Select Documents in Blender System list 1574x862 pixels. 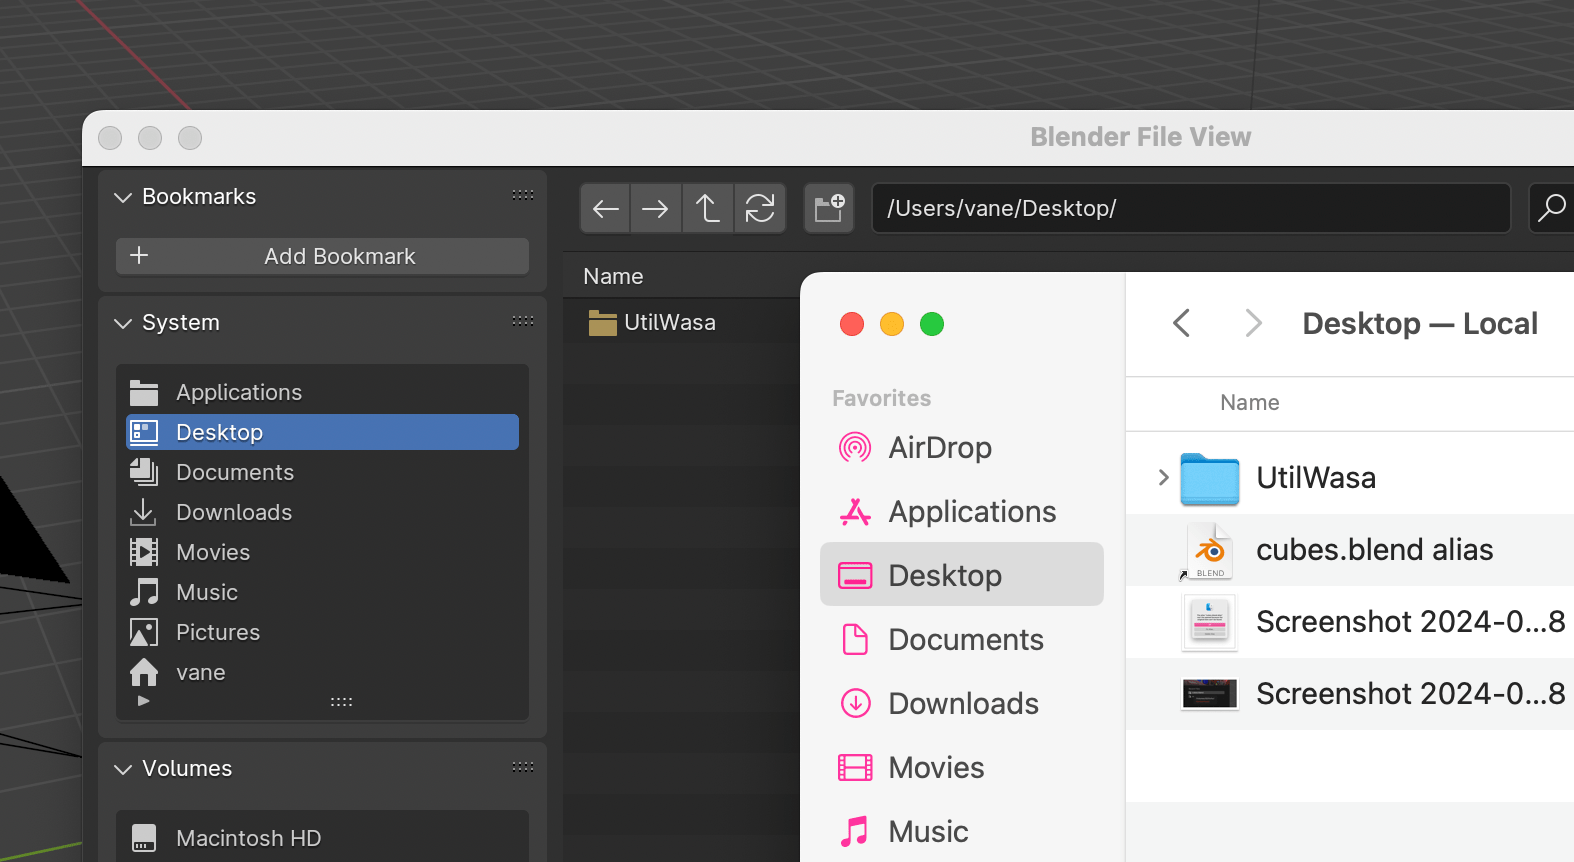click(322, 472)
